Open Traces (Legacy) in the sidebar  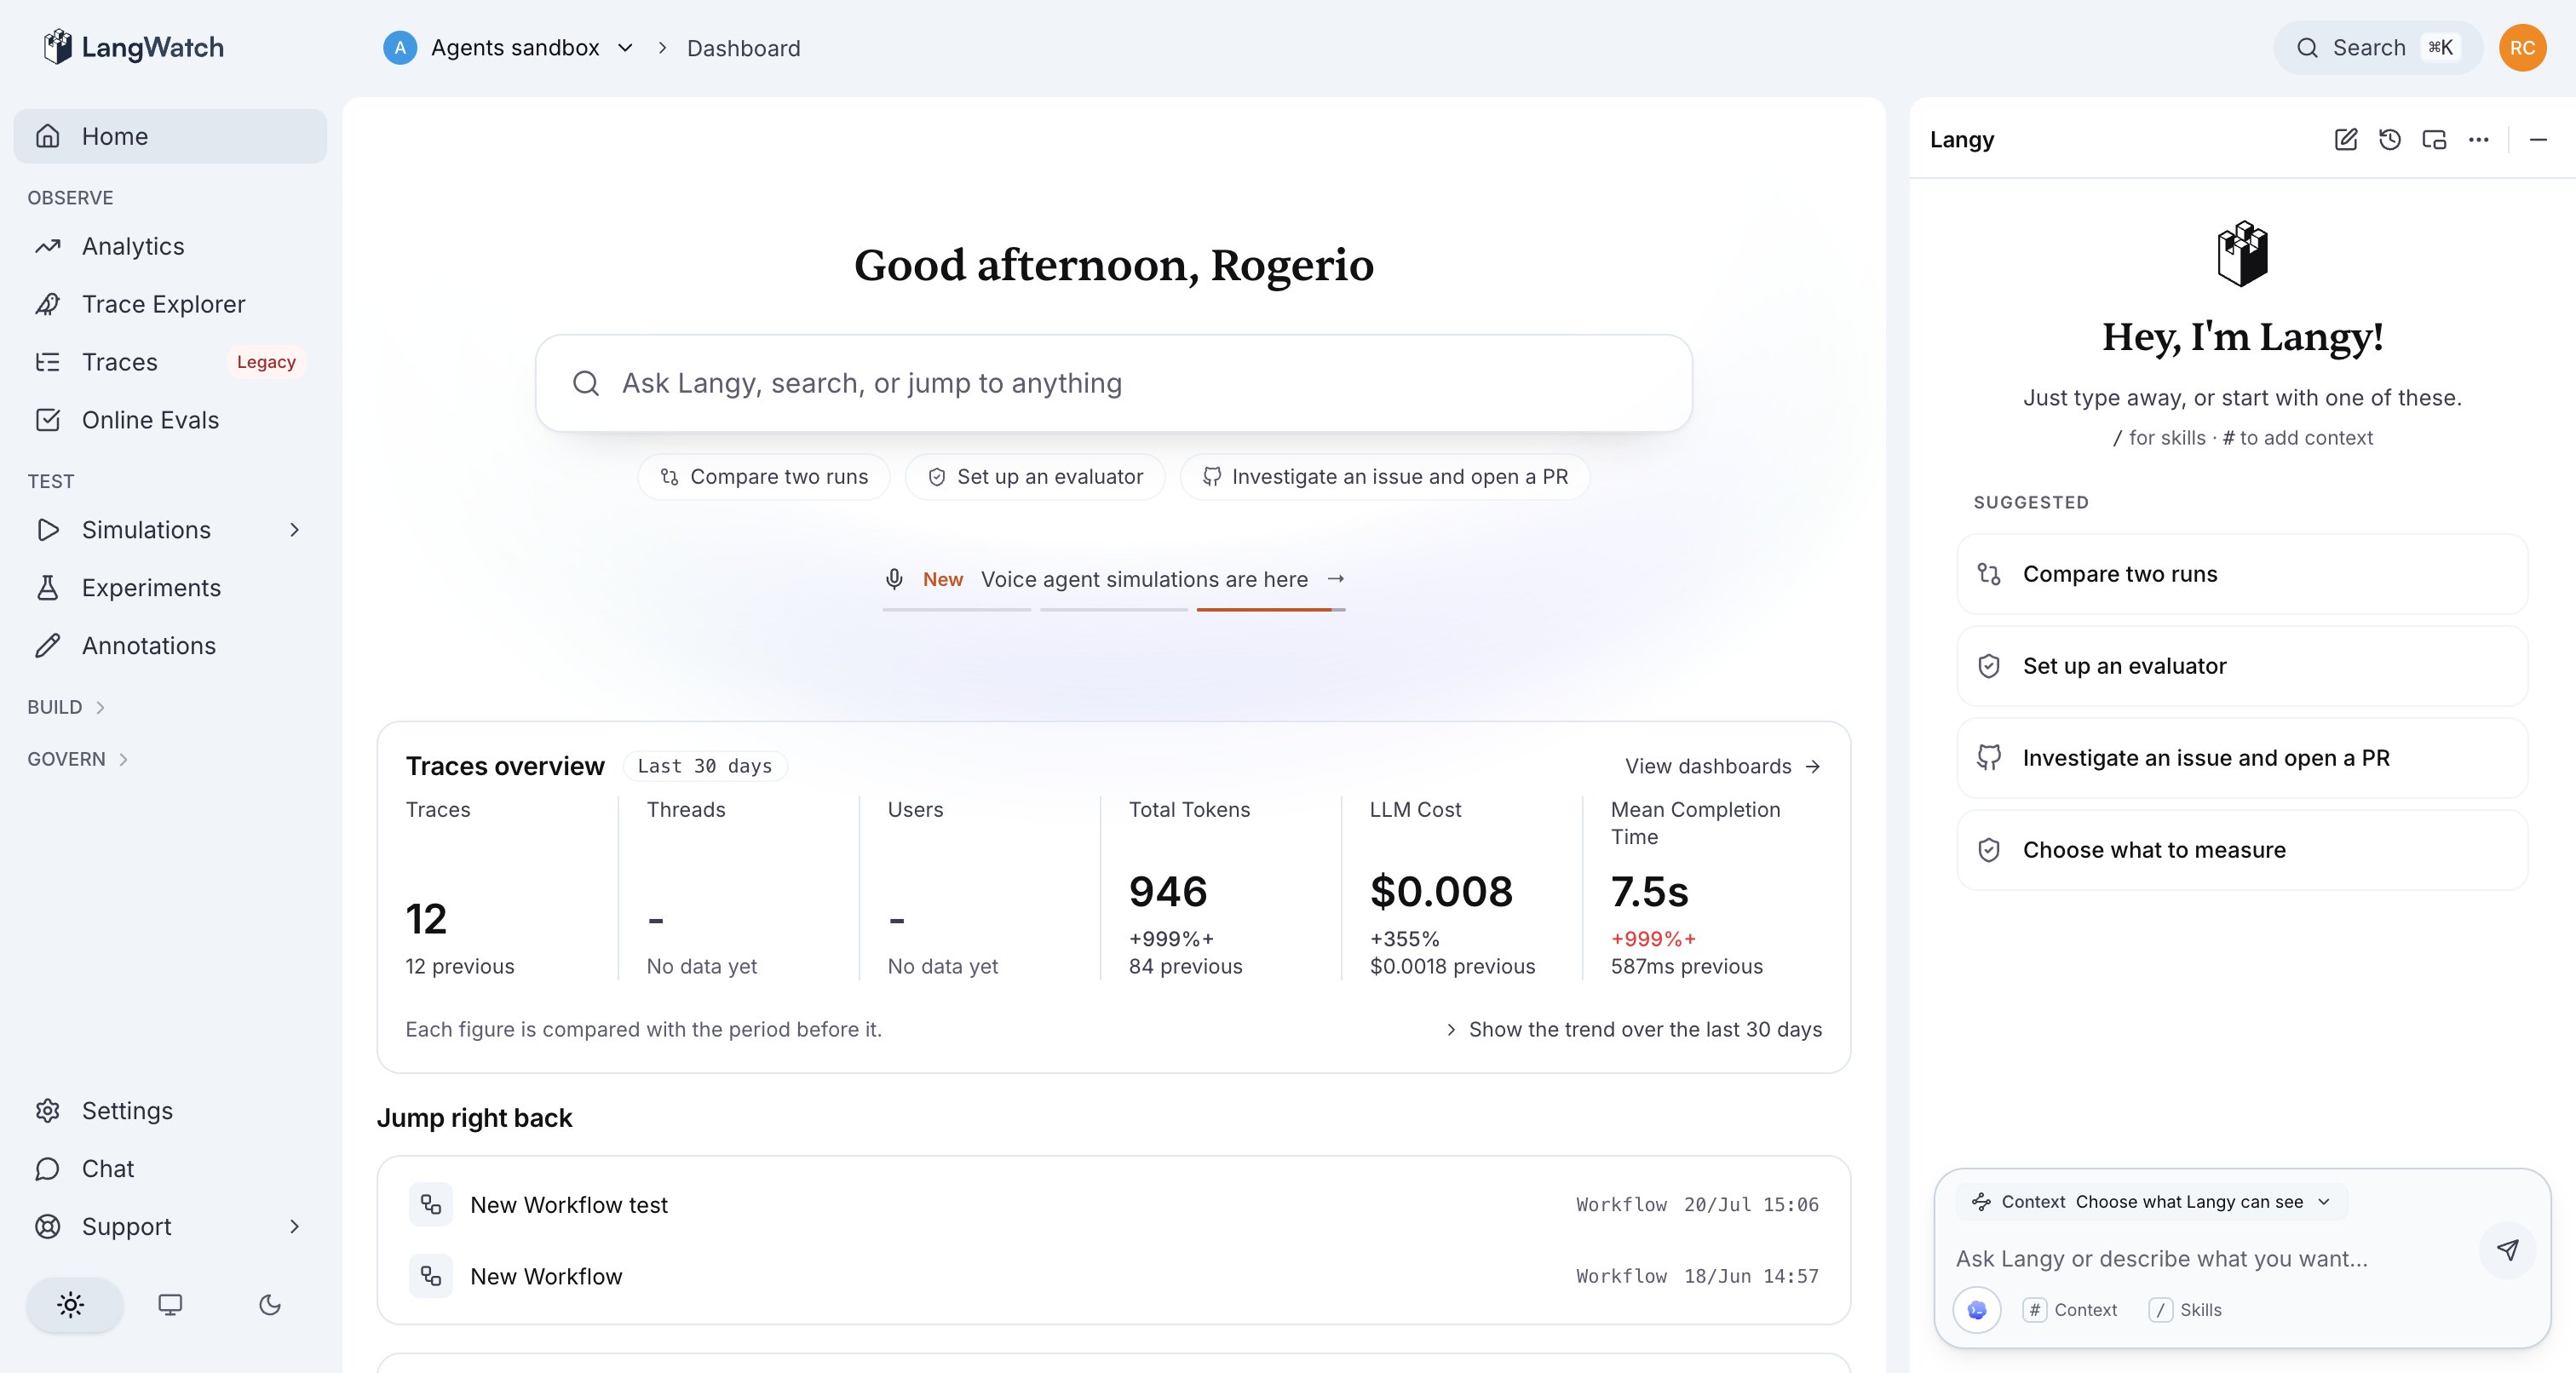point(170,362)
